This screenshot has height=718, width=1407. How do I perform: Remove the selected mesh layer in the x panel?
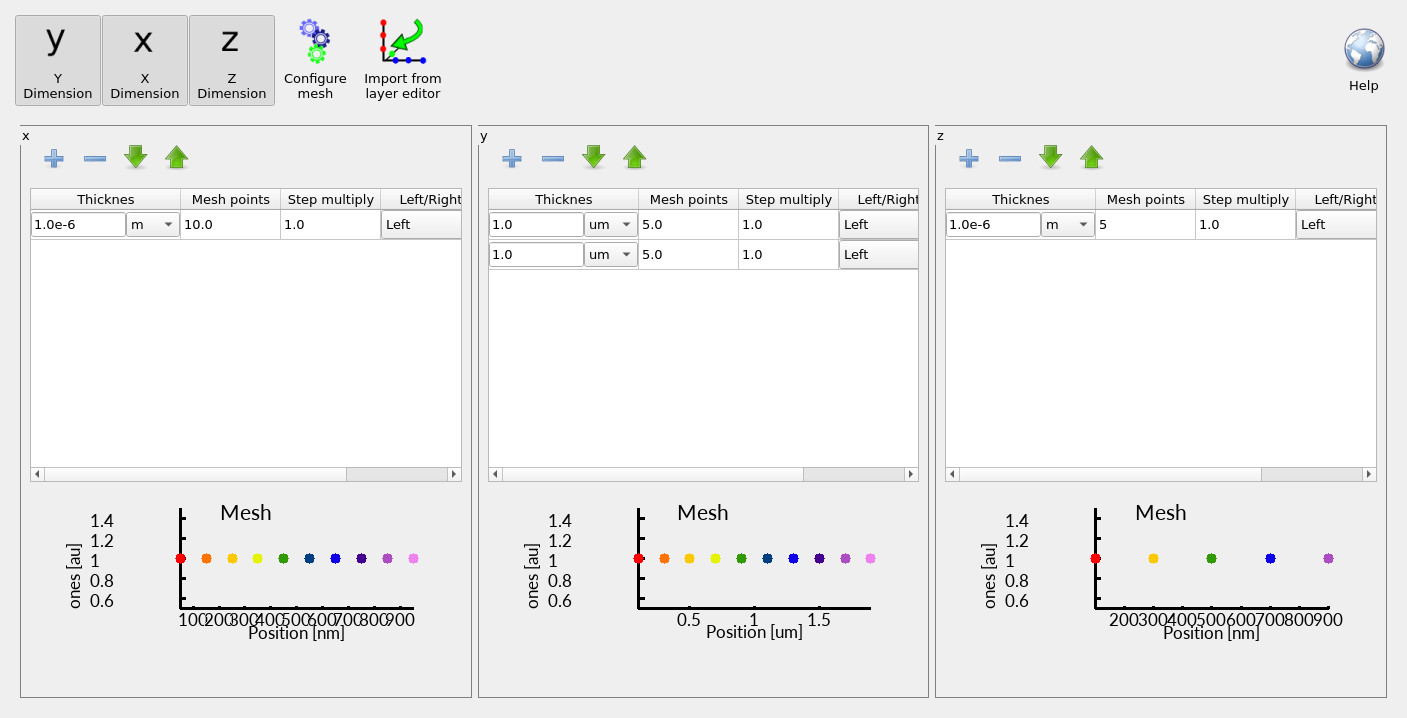click(95, 158)
